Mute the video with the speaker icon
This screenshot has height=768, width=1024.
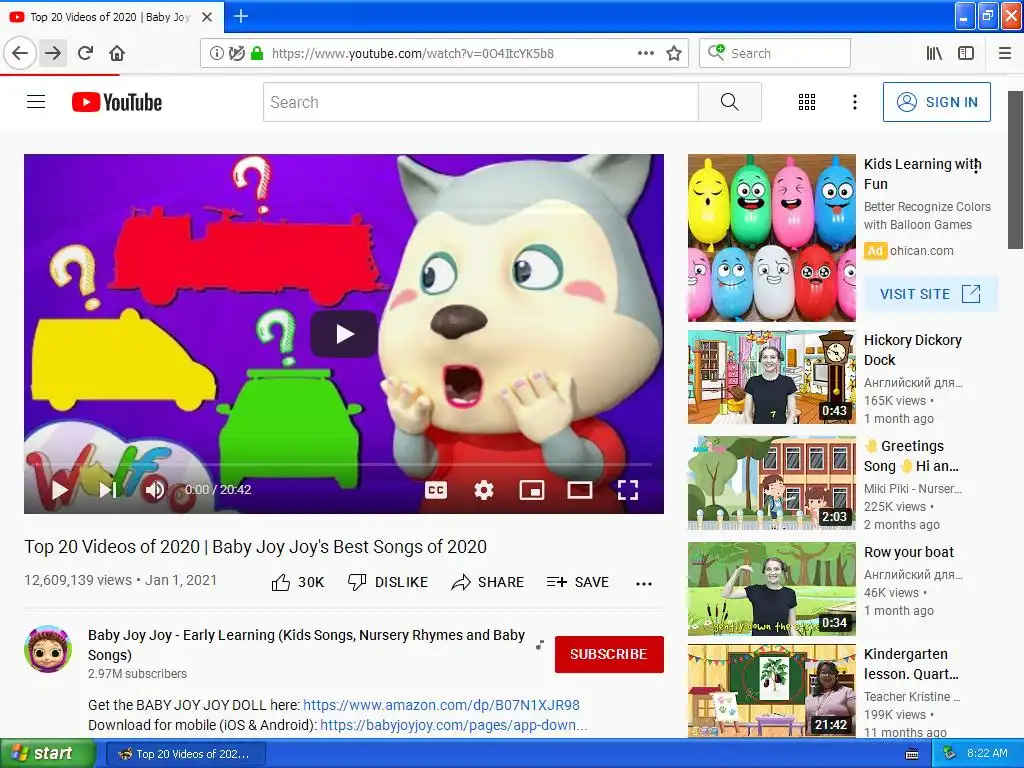154,490
